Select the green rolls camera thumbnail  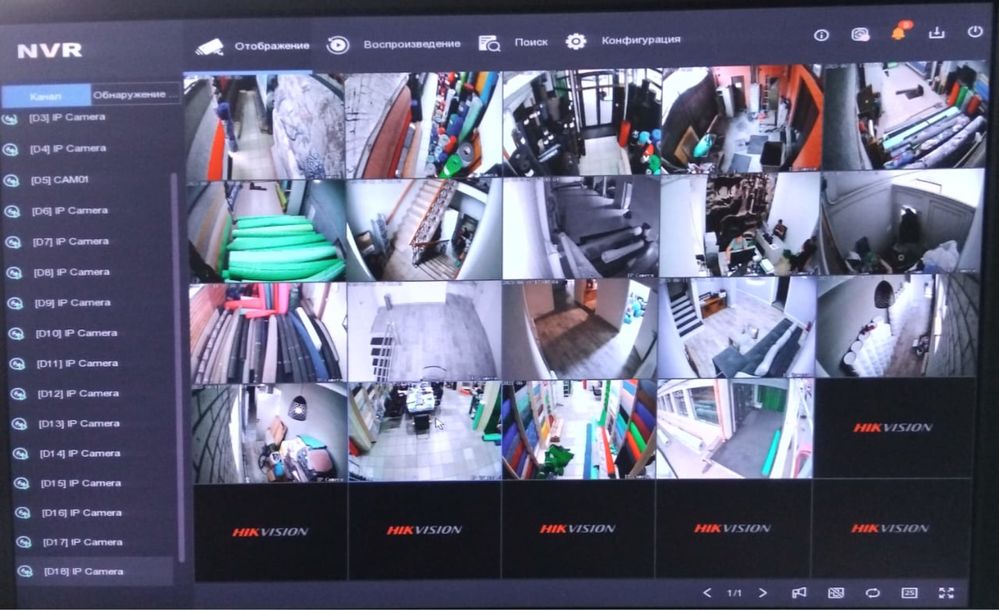click(x=266, y=231)
